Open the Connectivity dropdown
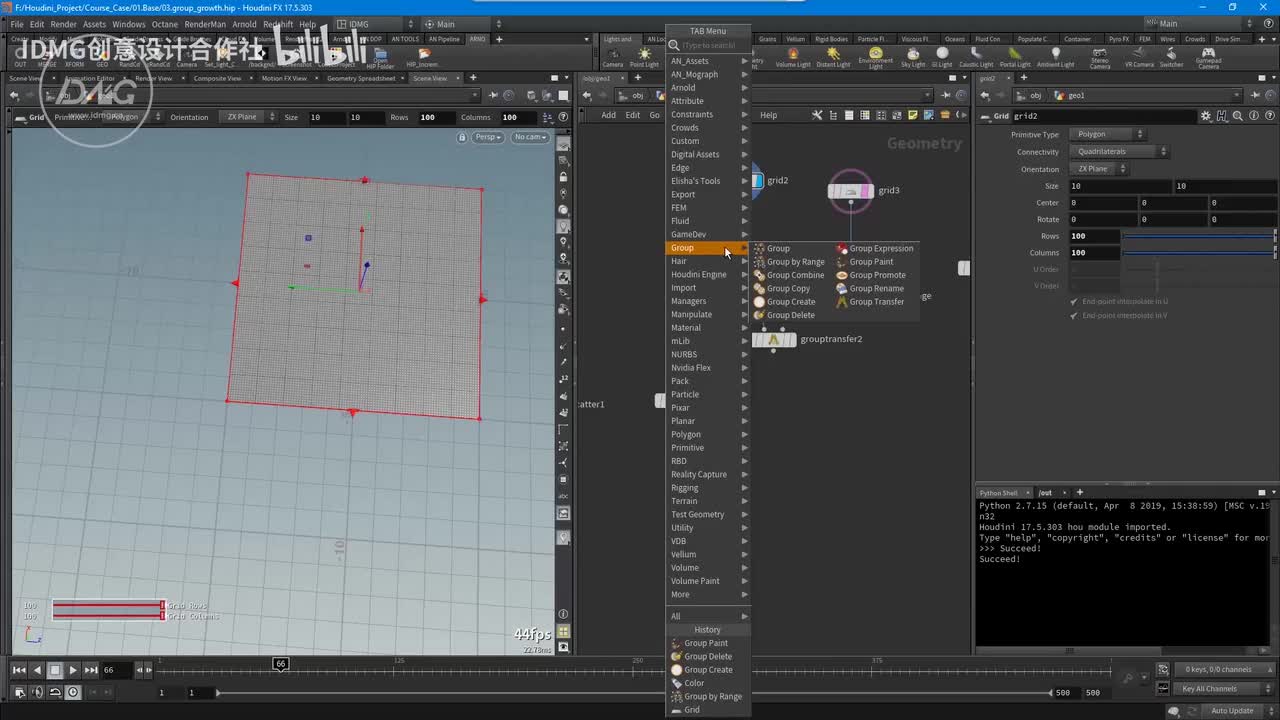The image size is (1280, 720). pos(1120,152)
